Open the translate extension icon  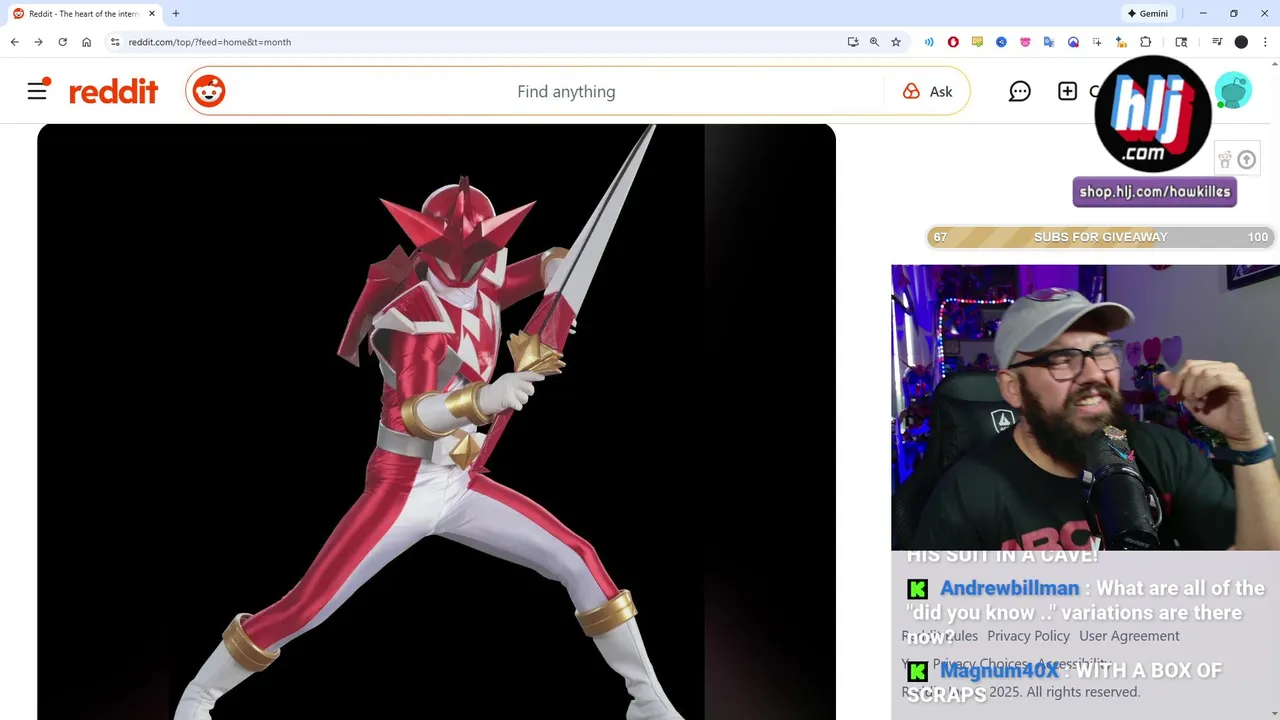pos(1049,42)
